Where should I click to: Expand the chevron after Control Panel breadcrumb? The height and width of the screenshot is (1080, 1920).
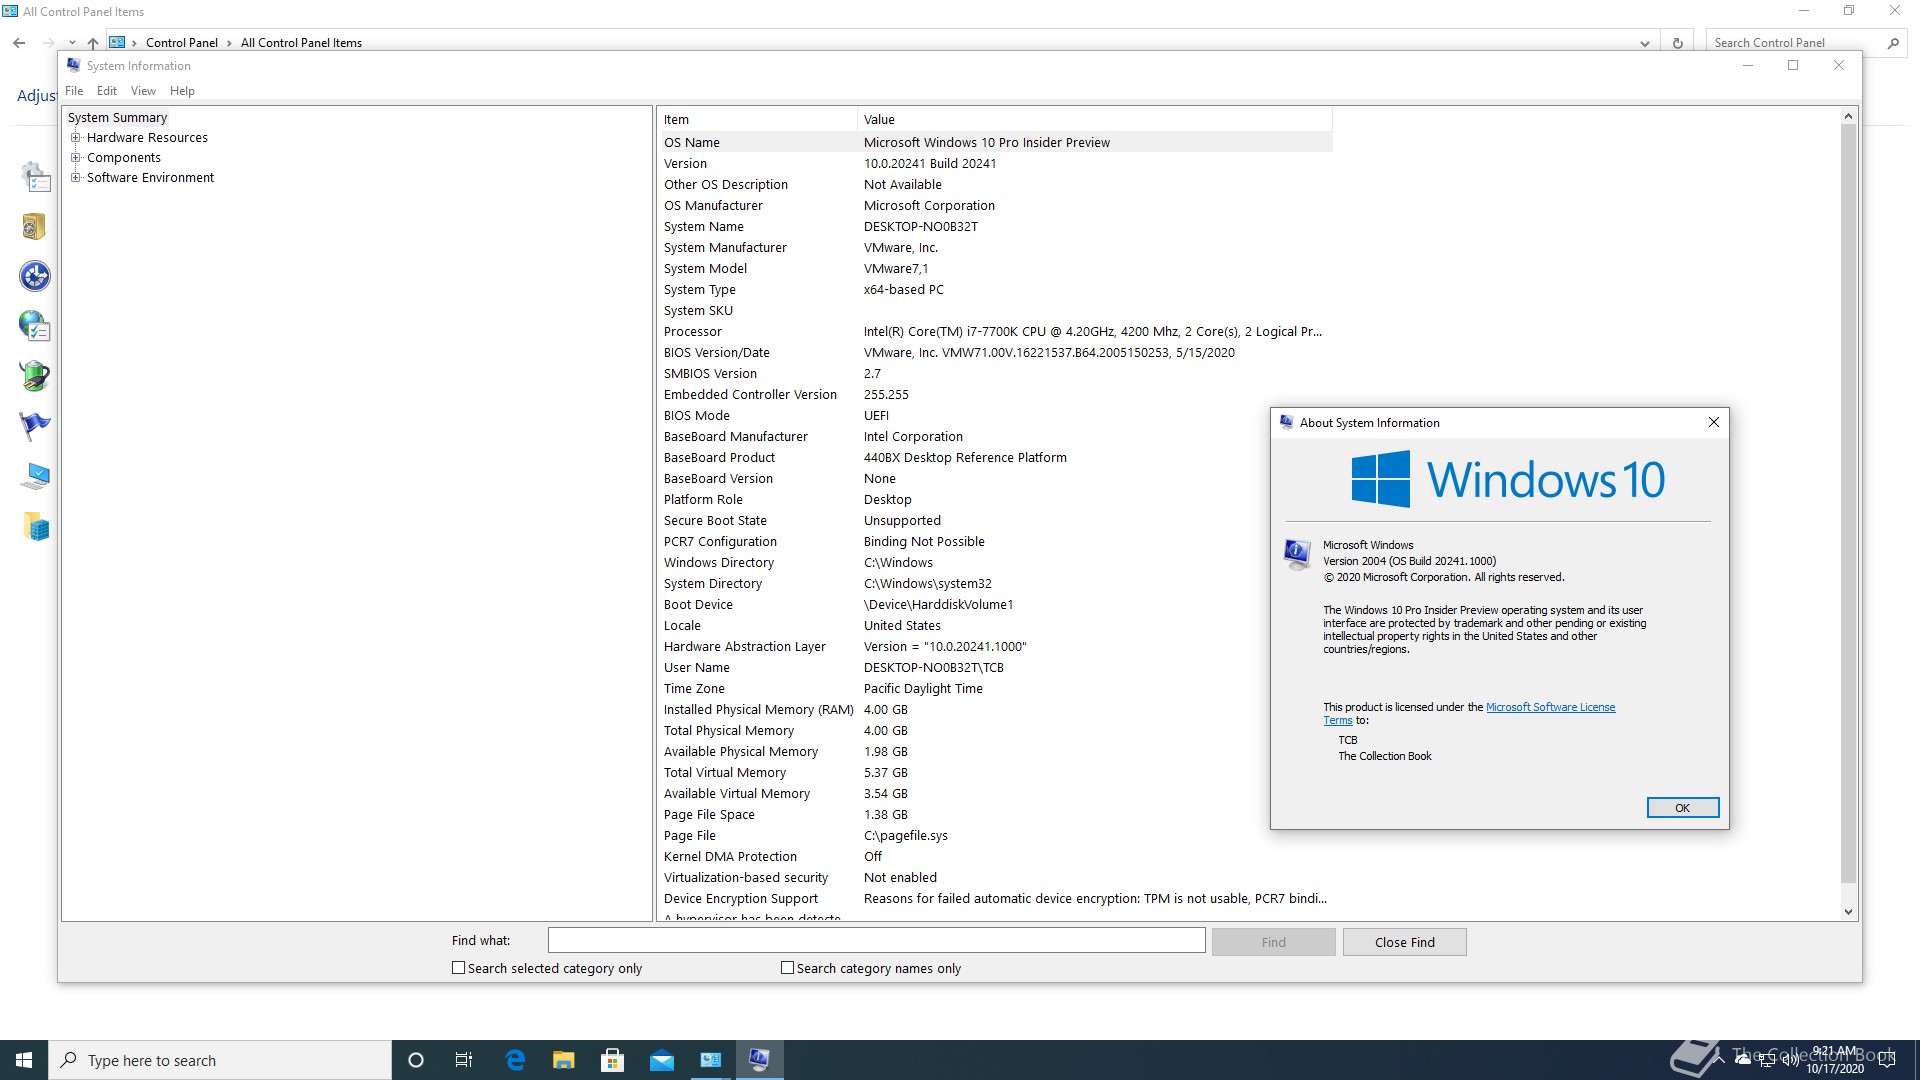[x=229, y=43]
